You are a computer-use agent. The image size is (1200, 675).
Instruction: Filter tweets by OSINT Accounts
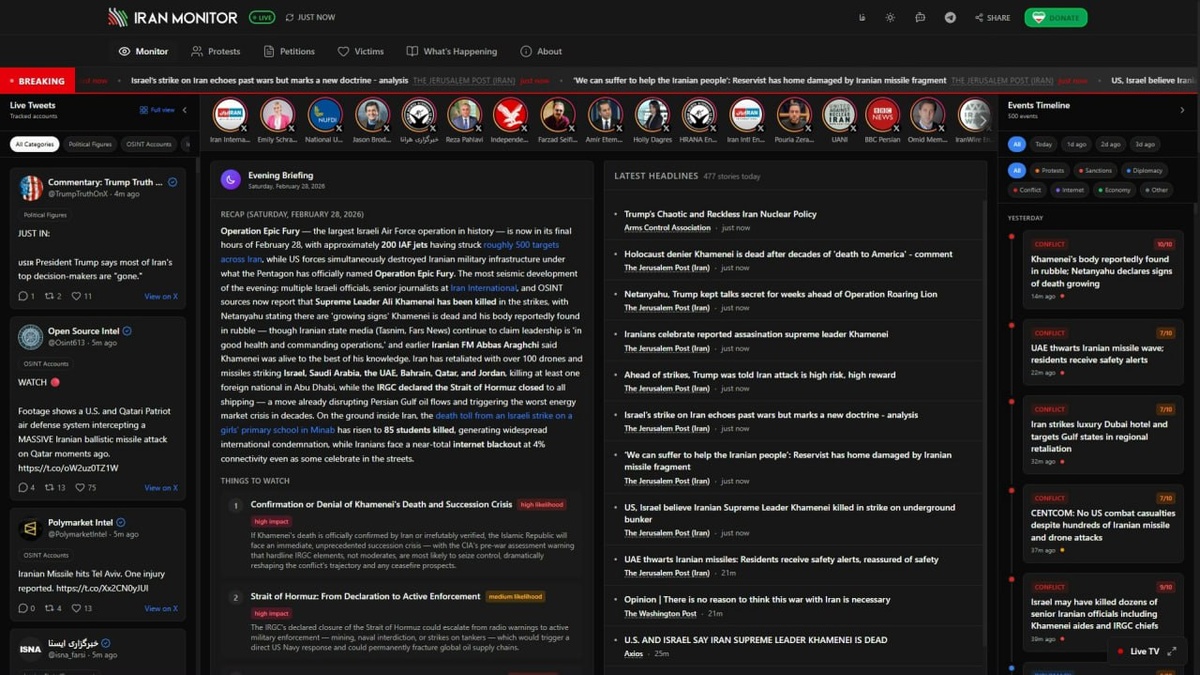[149, 144]
